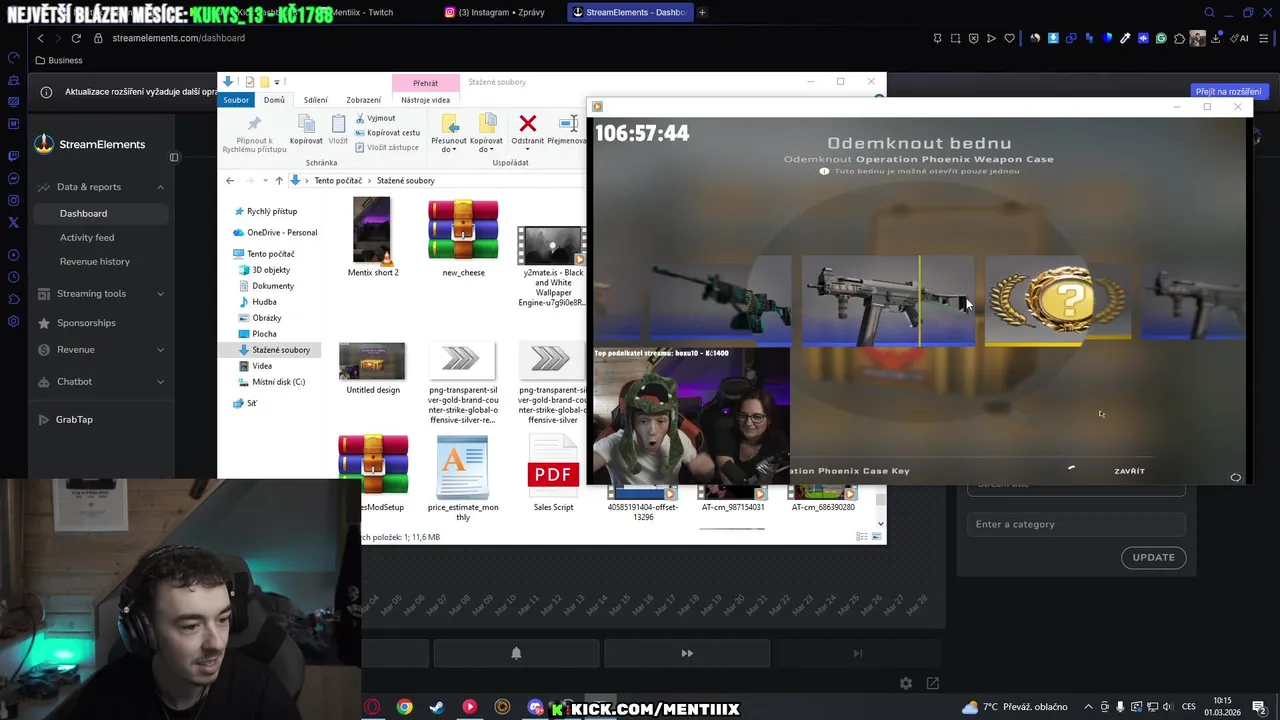Open the Soubor tab in File Explorer
1280x720 pixels.
pyautogui.click(x=236, y=100)
